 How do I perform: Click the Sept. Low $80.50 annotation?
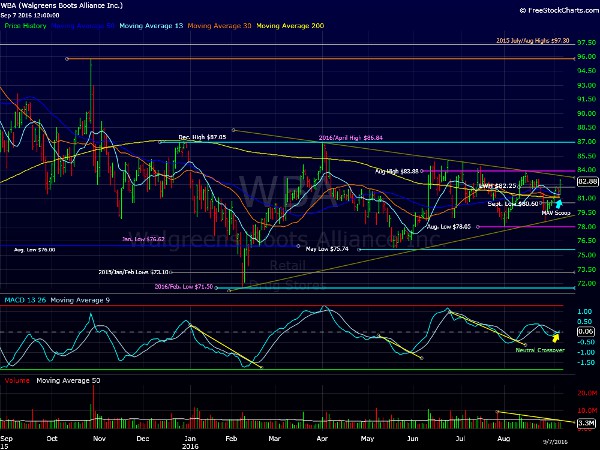tap(513, 204)
